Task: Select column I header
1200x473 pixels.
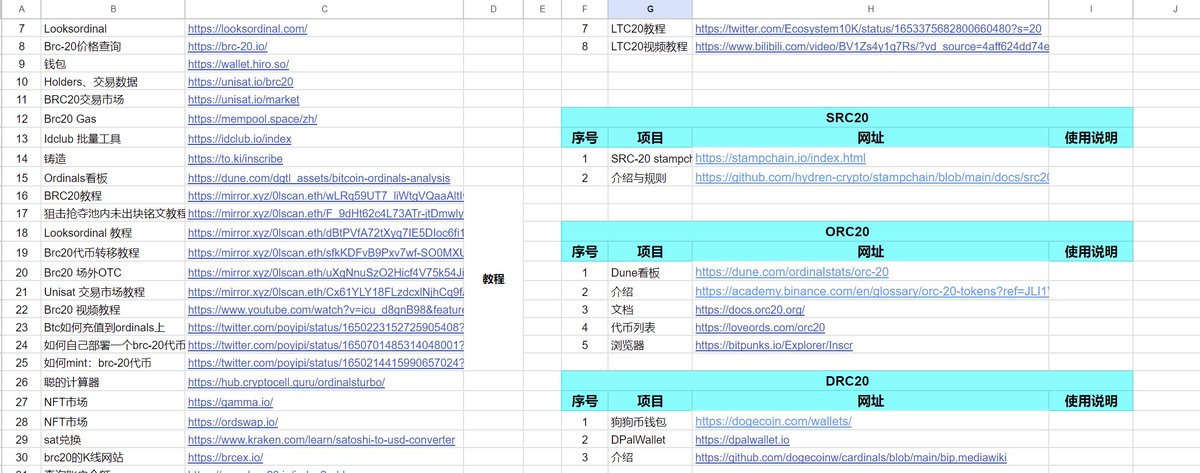Action: click(1091, 9)
